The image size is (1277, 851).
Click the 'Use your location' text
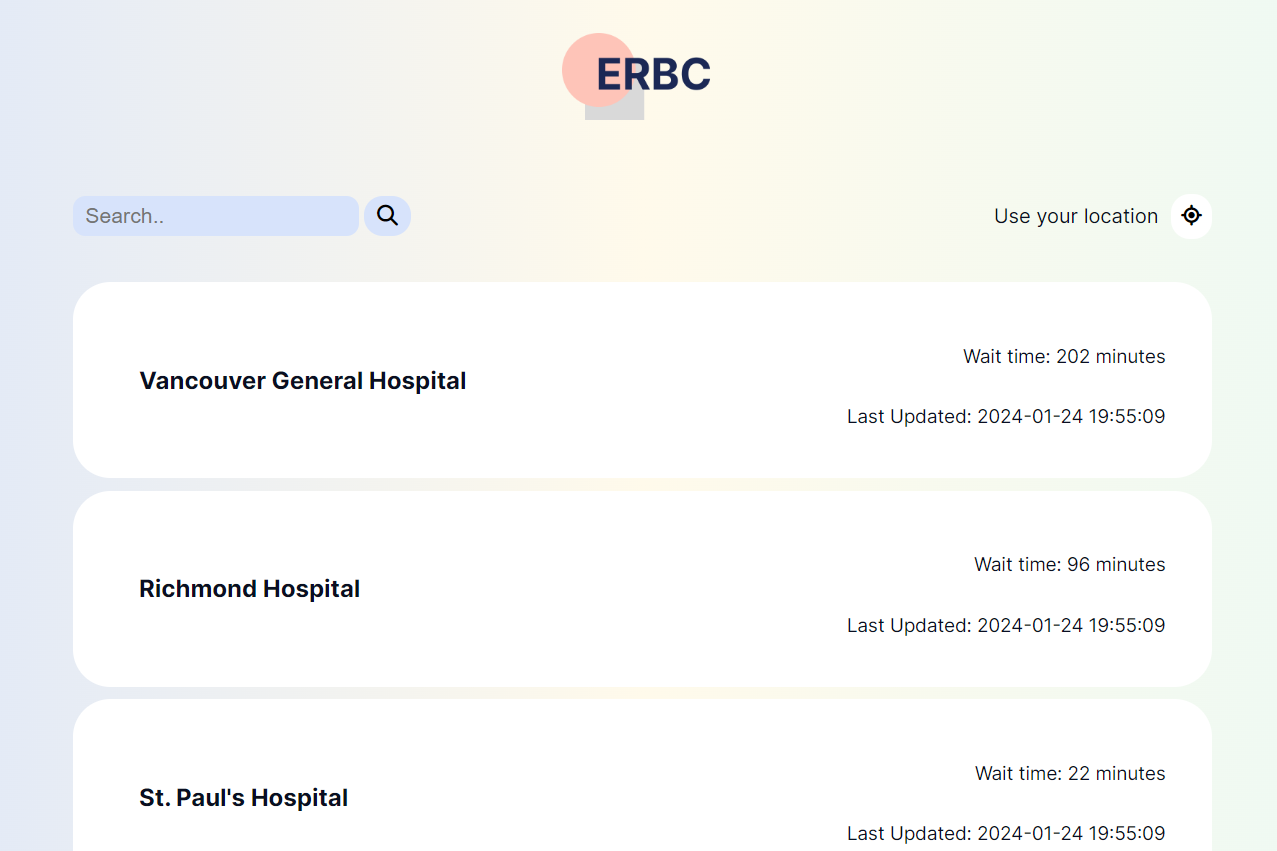click(x=1076, y=216)
